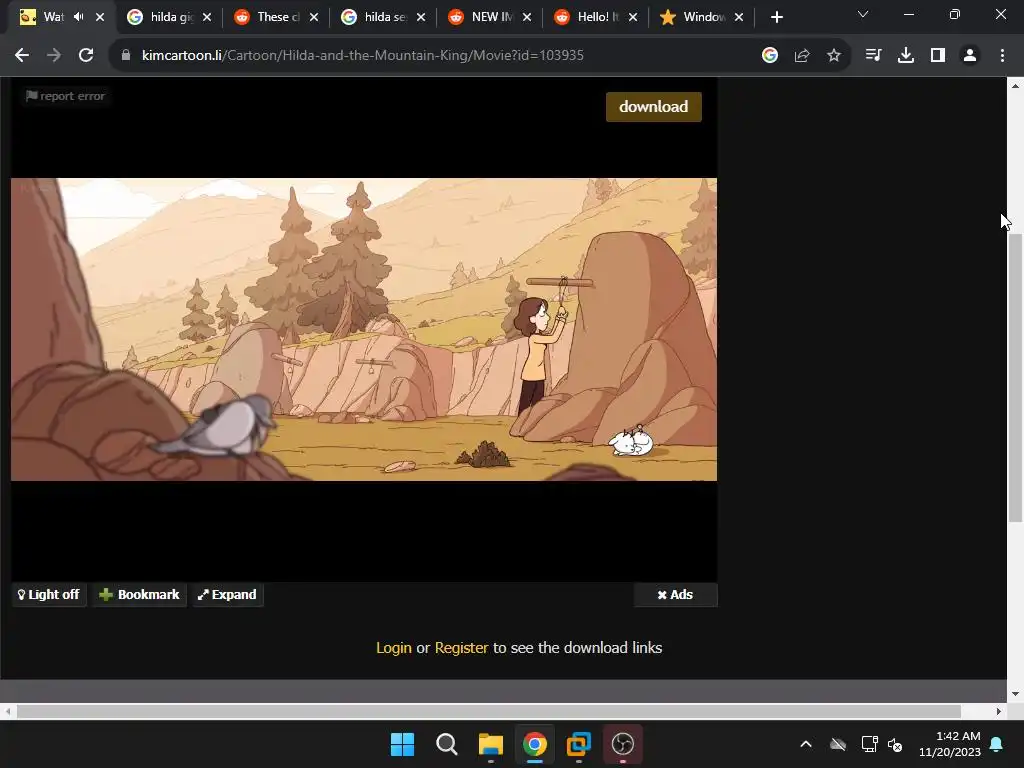This screenshot has width=1024, height=768.
Task: Open File Explorer from taskbar
Action: pyautogui.click(x=490, y=744)
